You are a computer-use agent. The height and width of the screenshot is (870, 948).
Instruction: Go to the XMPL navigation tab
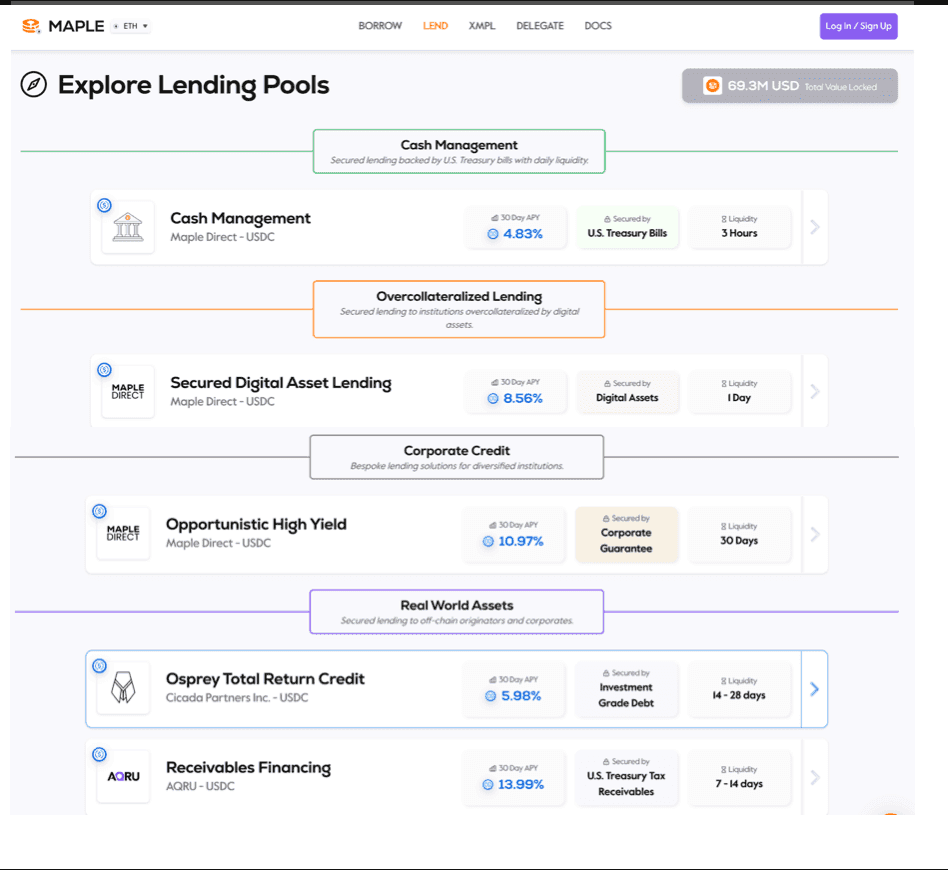482,26
